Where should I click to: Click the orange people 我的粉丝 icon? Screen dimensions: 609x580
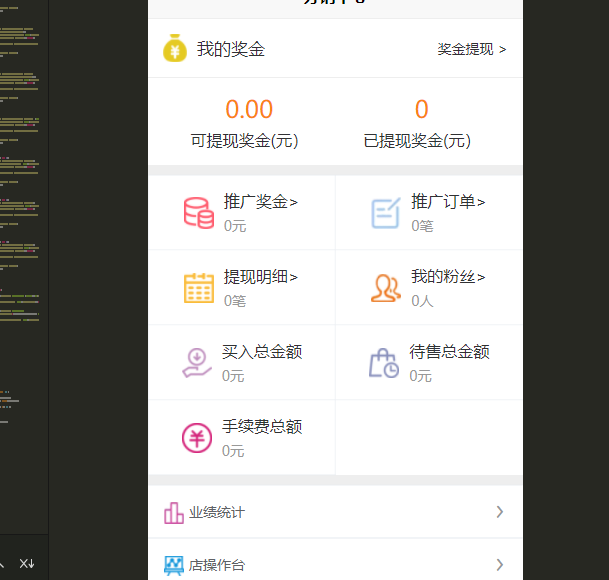click(385, 288)
